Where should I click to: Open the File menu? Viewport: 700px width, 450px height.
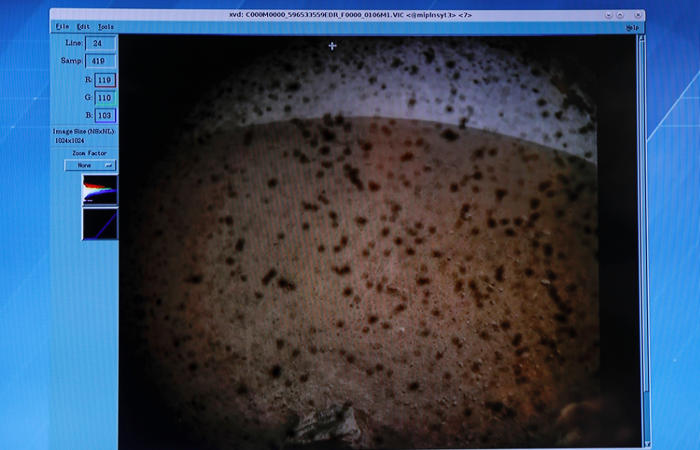point(63,26)
